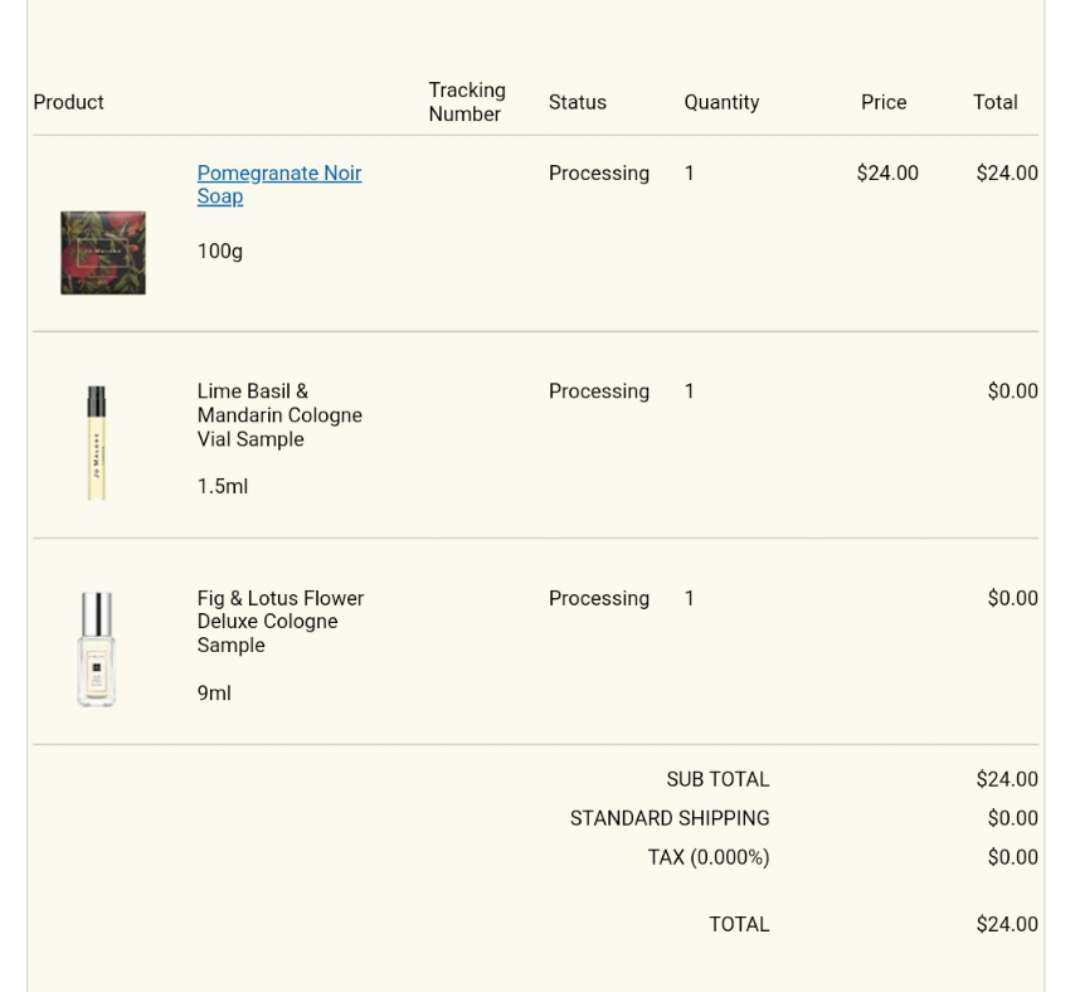
Task: Select the Quantity column header
Action: coord(721,102)
